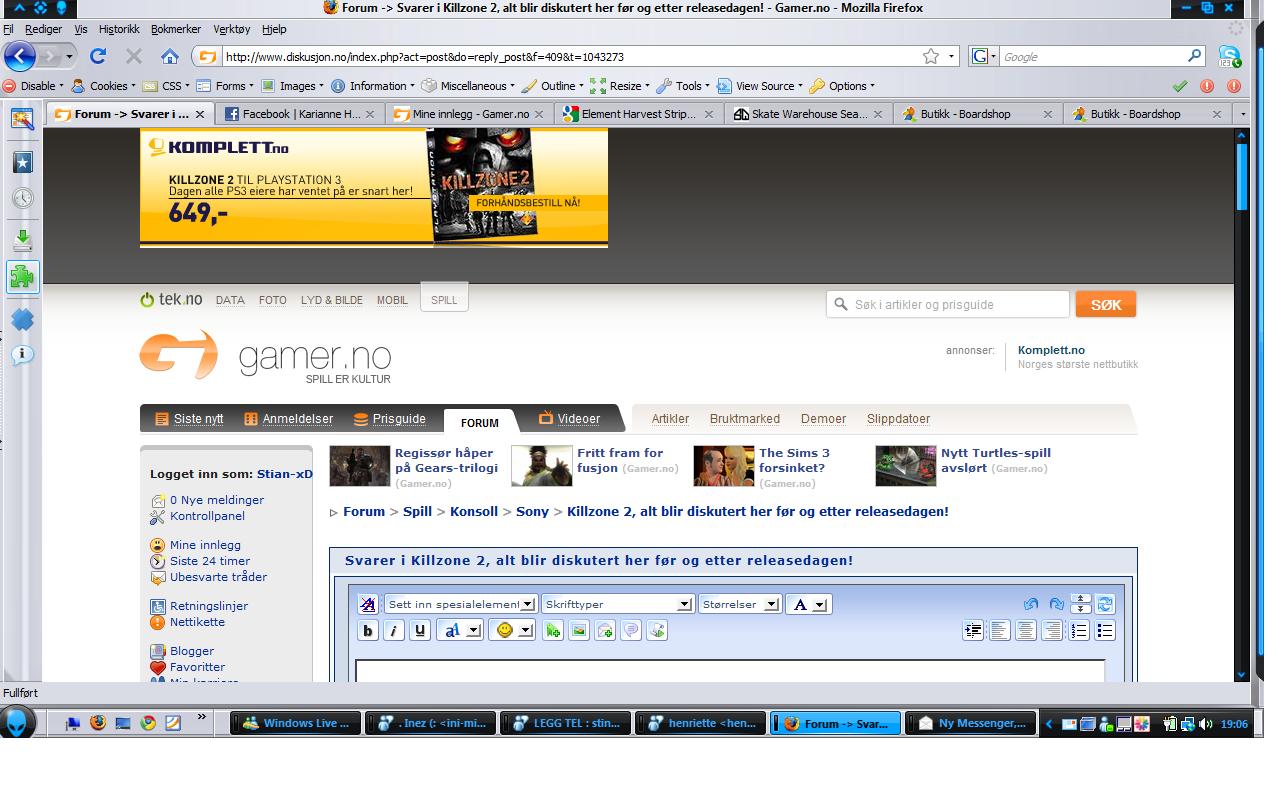
Task: Go to the home page via house icon
Action: (170, 57)
